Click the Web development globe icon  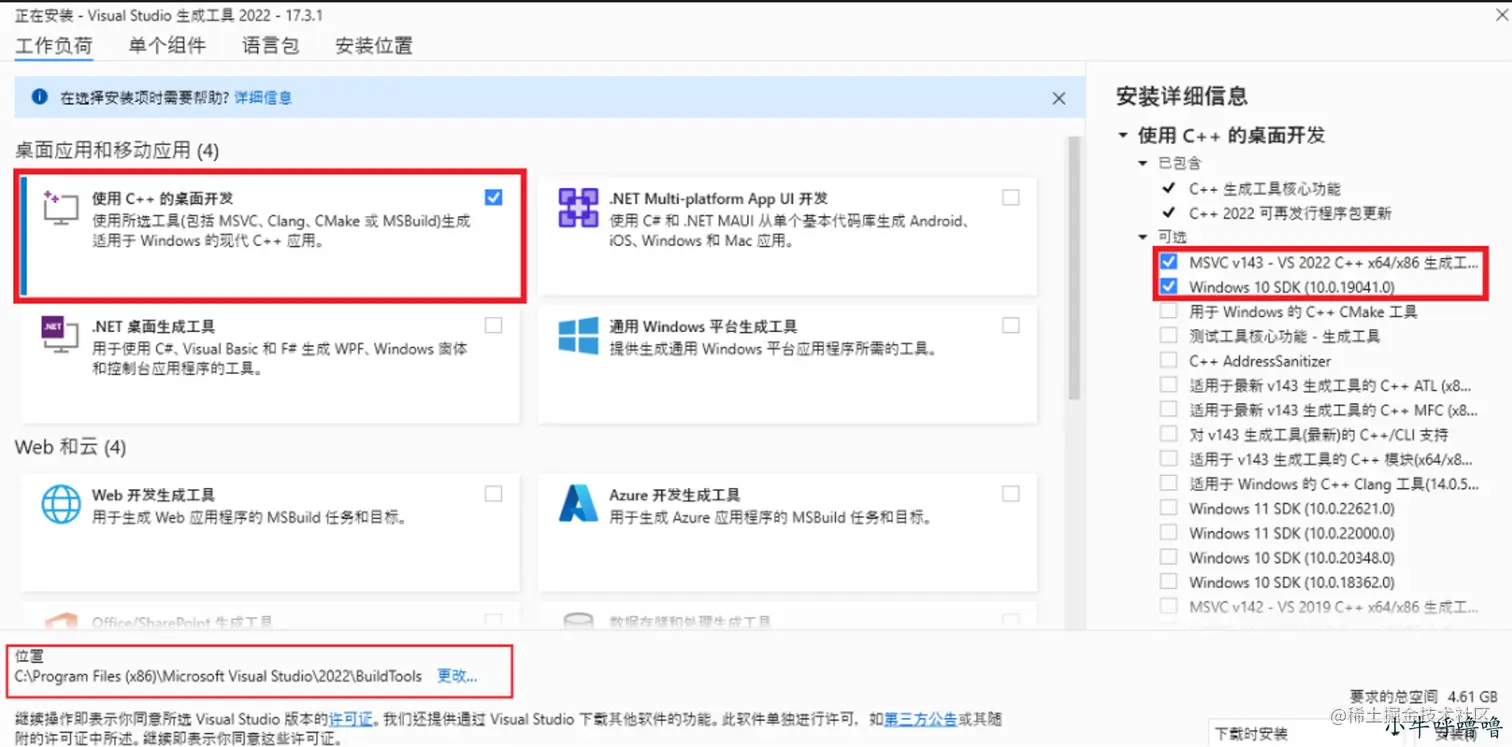pos(60,504)
